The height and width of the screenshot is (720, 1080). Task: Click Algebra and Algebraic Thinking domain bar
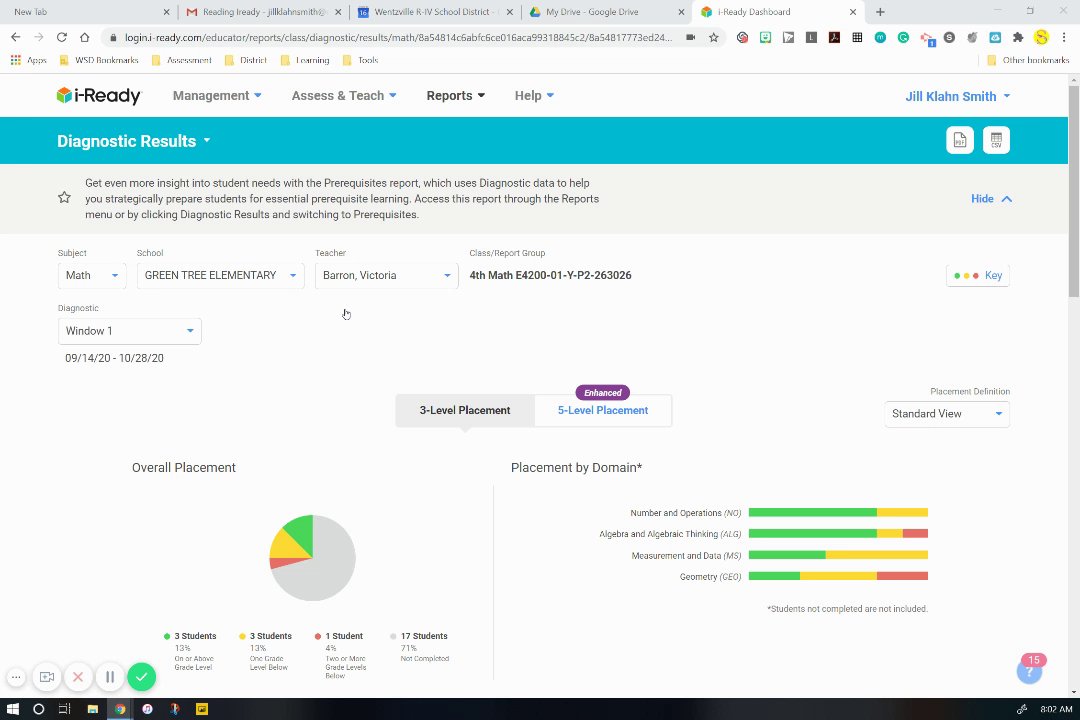coord(838,533)
